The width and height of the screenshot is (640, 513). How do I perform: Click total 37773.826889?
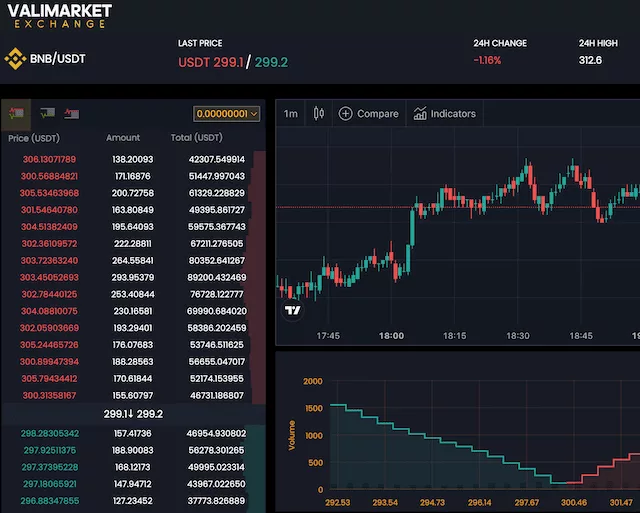[216, 501]
